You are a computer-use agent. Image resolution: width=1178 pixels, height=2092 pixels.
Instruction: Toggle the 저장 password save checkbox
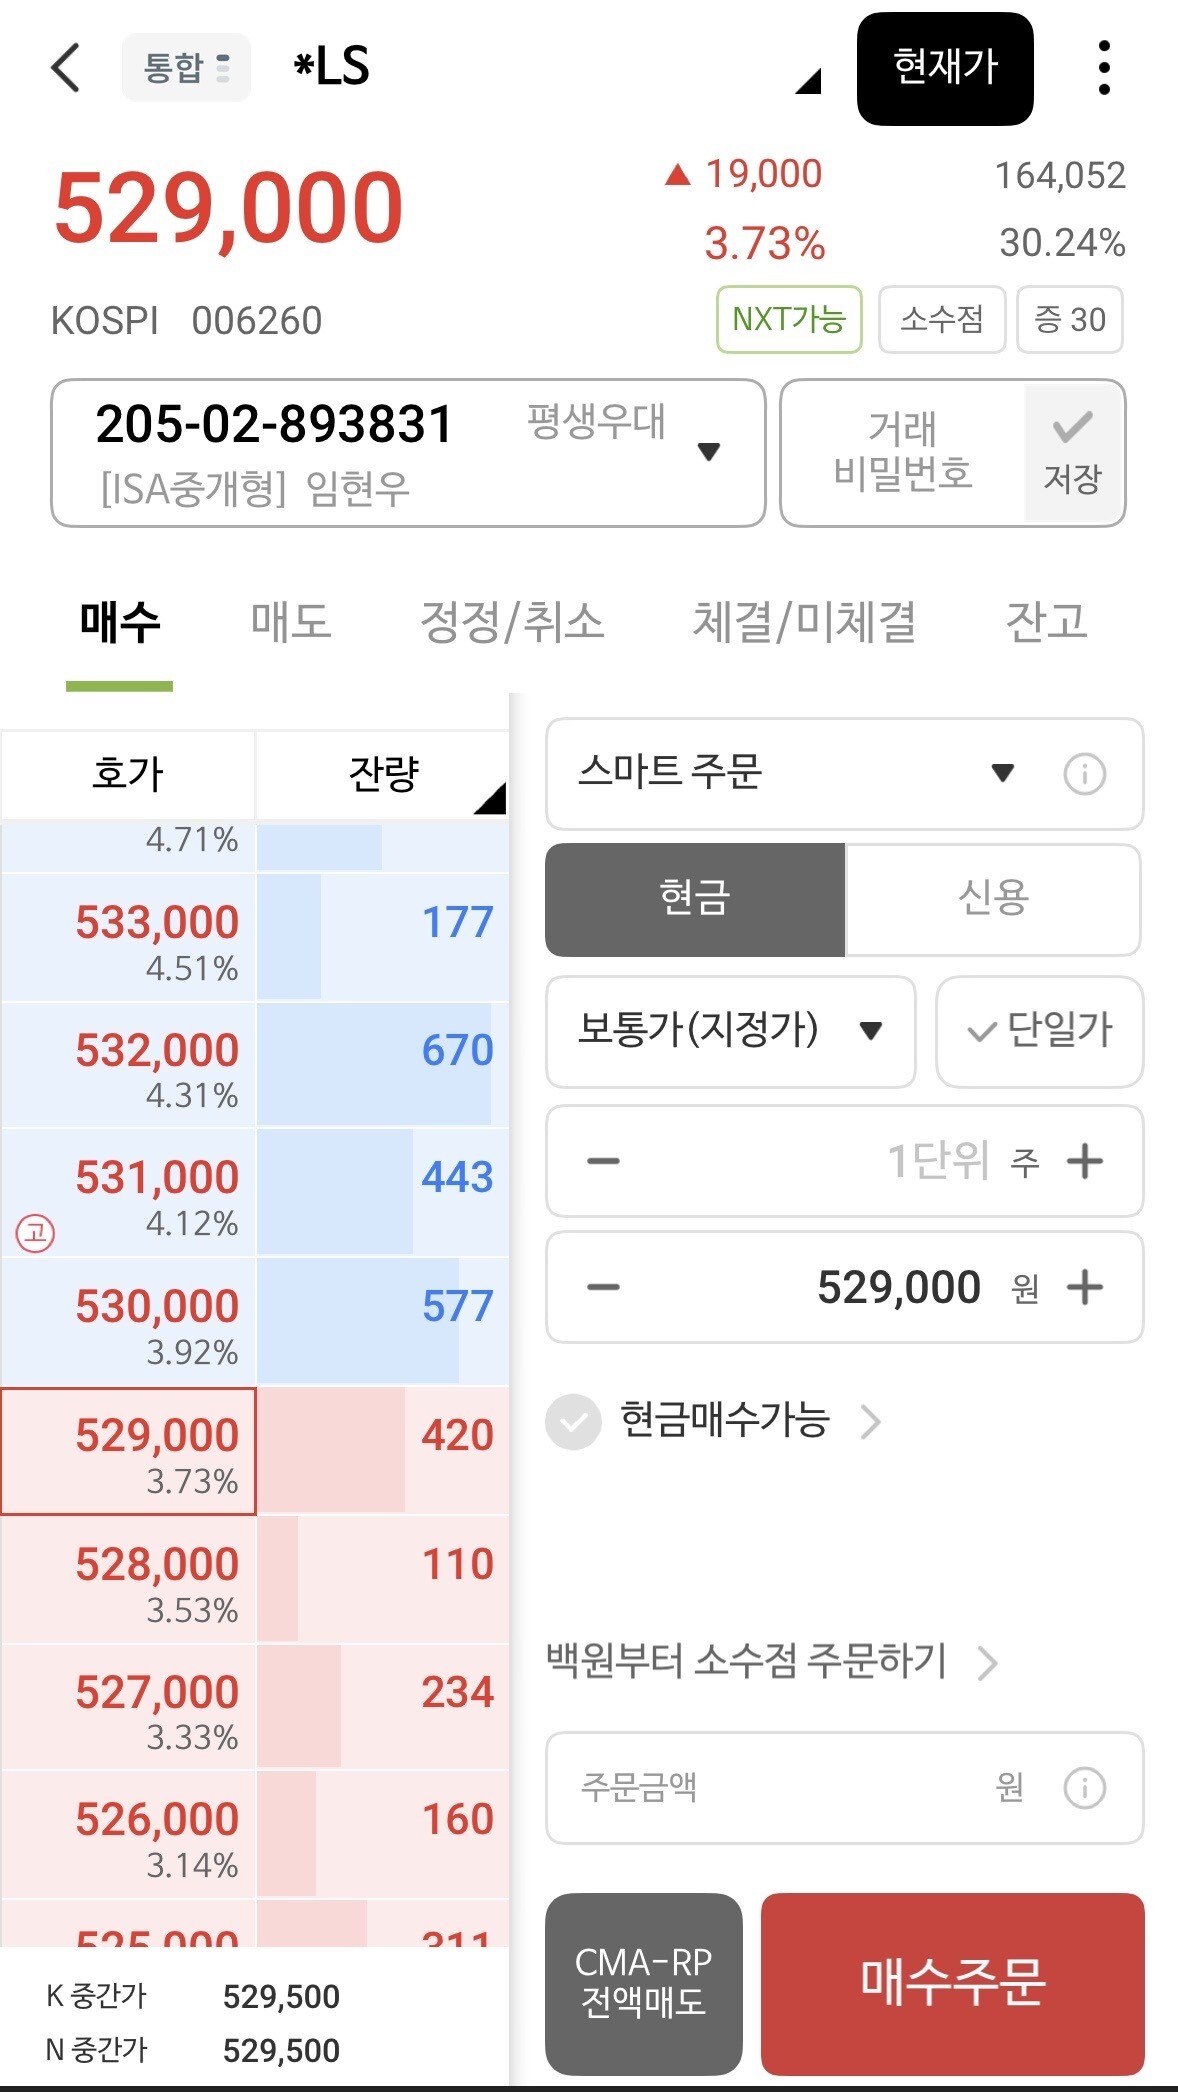coord(1073,453)
